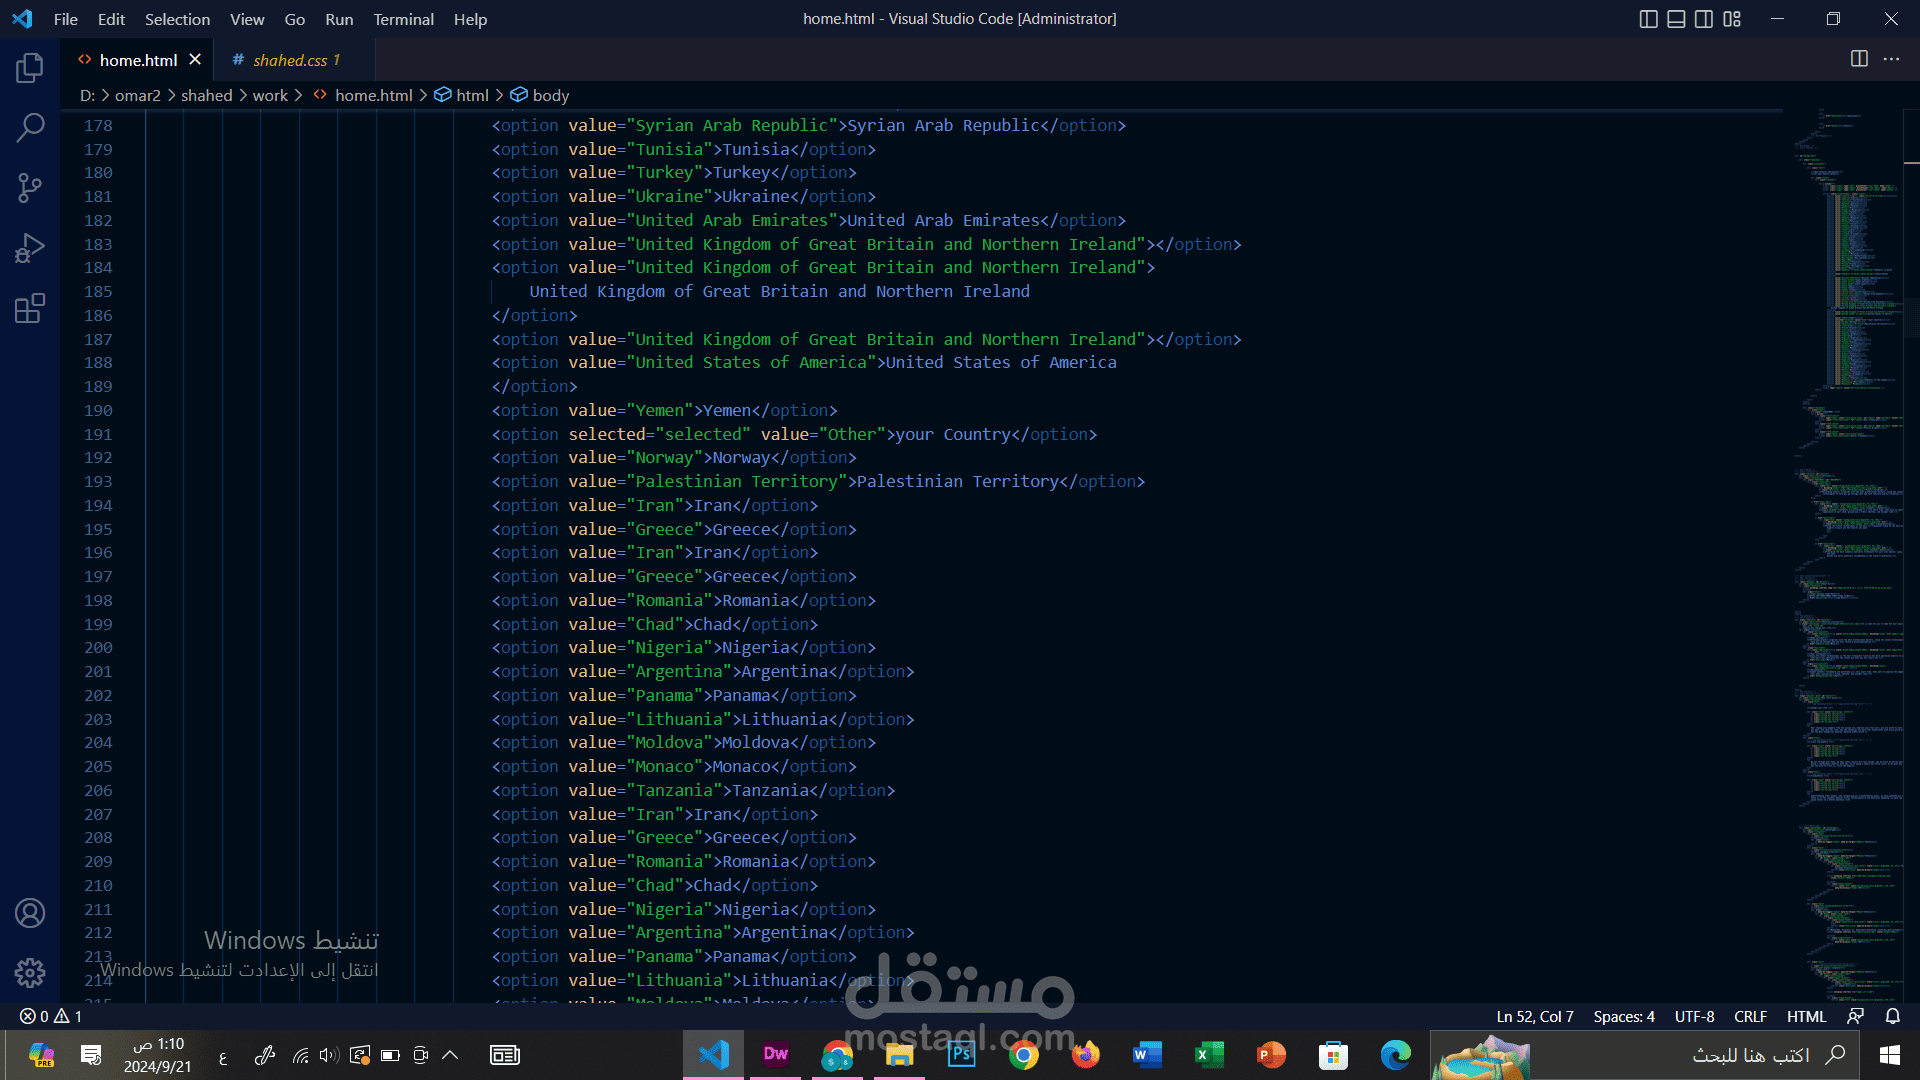Open Source Control view
1920x1080 pixels.
[x=30, y=188]
